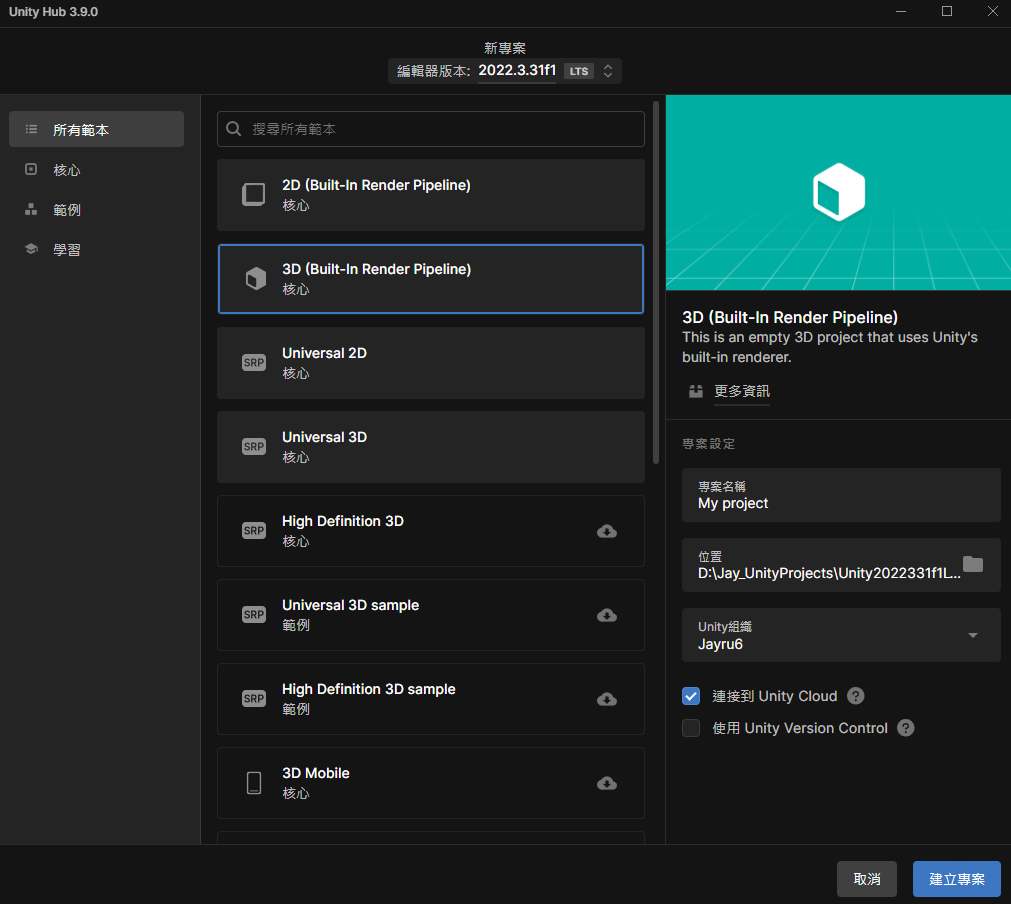The height and width of the screenshot is (904, 1011).
Task: Click the 取消 button
Action: [867, 879]
